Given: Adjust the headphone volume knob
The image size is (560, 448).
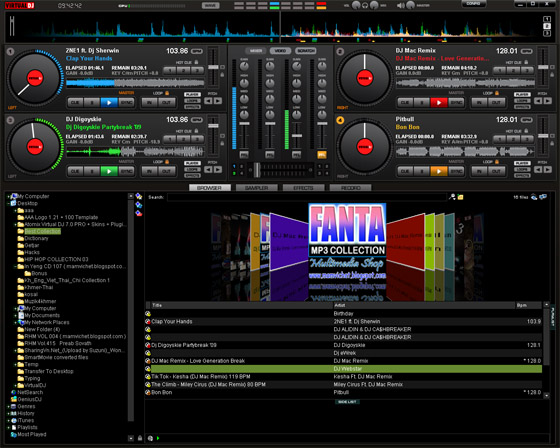Looking at the screenshot, I should pyautogui.click(x=356, y=5).
